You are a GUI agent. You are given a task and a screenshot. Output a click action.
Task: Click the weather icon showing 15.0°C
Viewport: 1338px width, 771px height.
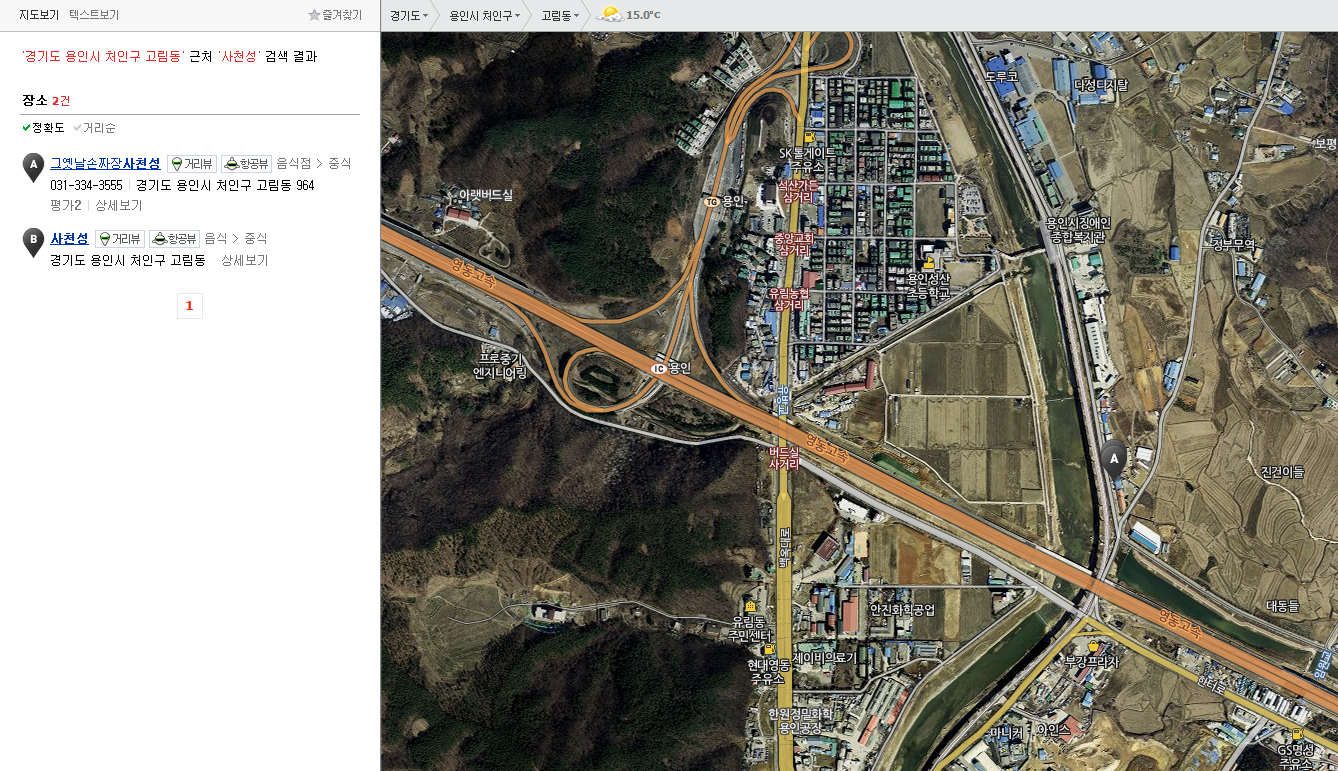[608, 15]
